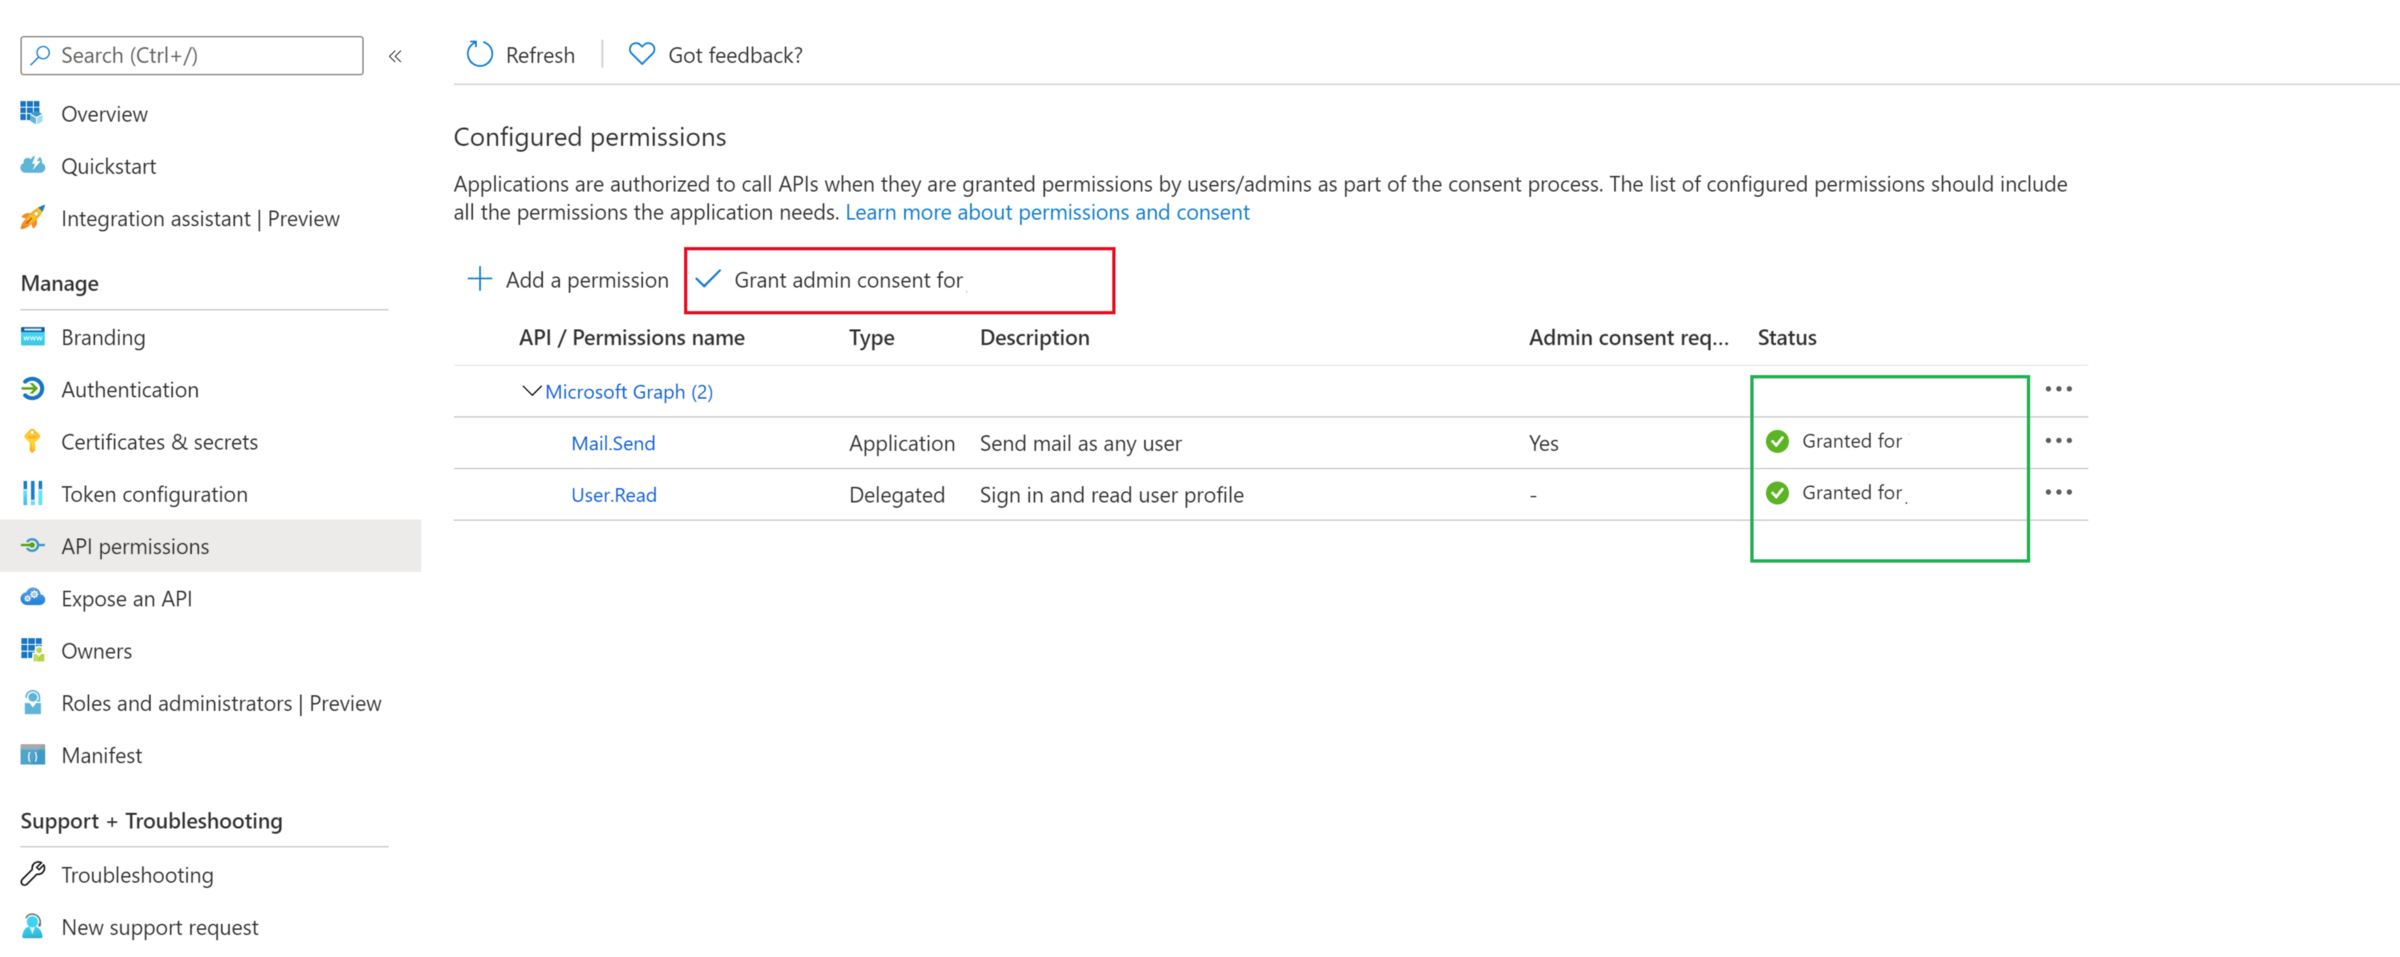Select API permissions menu item

point(210,546)
